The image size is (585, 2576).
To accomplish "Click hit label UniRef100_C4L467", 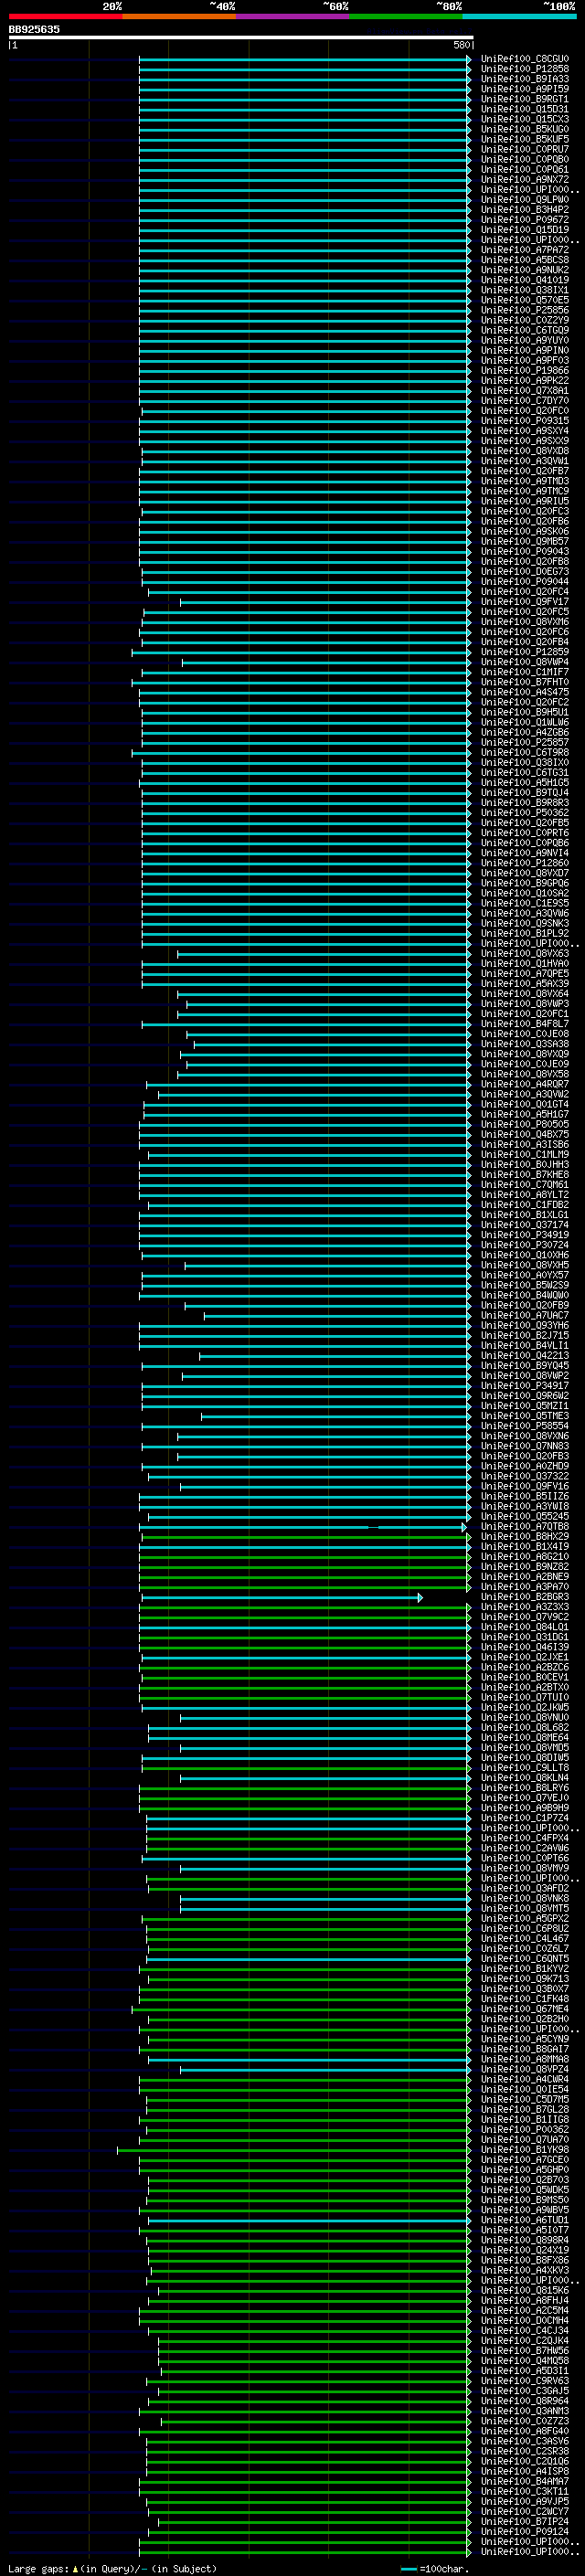I will [x=524, y=1938].
